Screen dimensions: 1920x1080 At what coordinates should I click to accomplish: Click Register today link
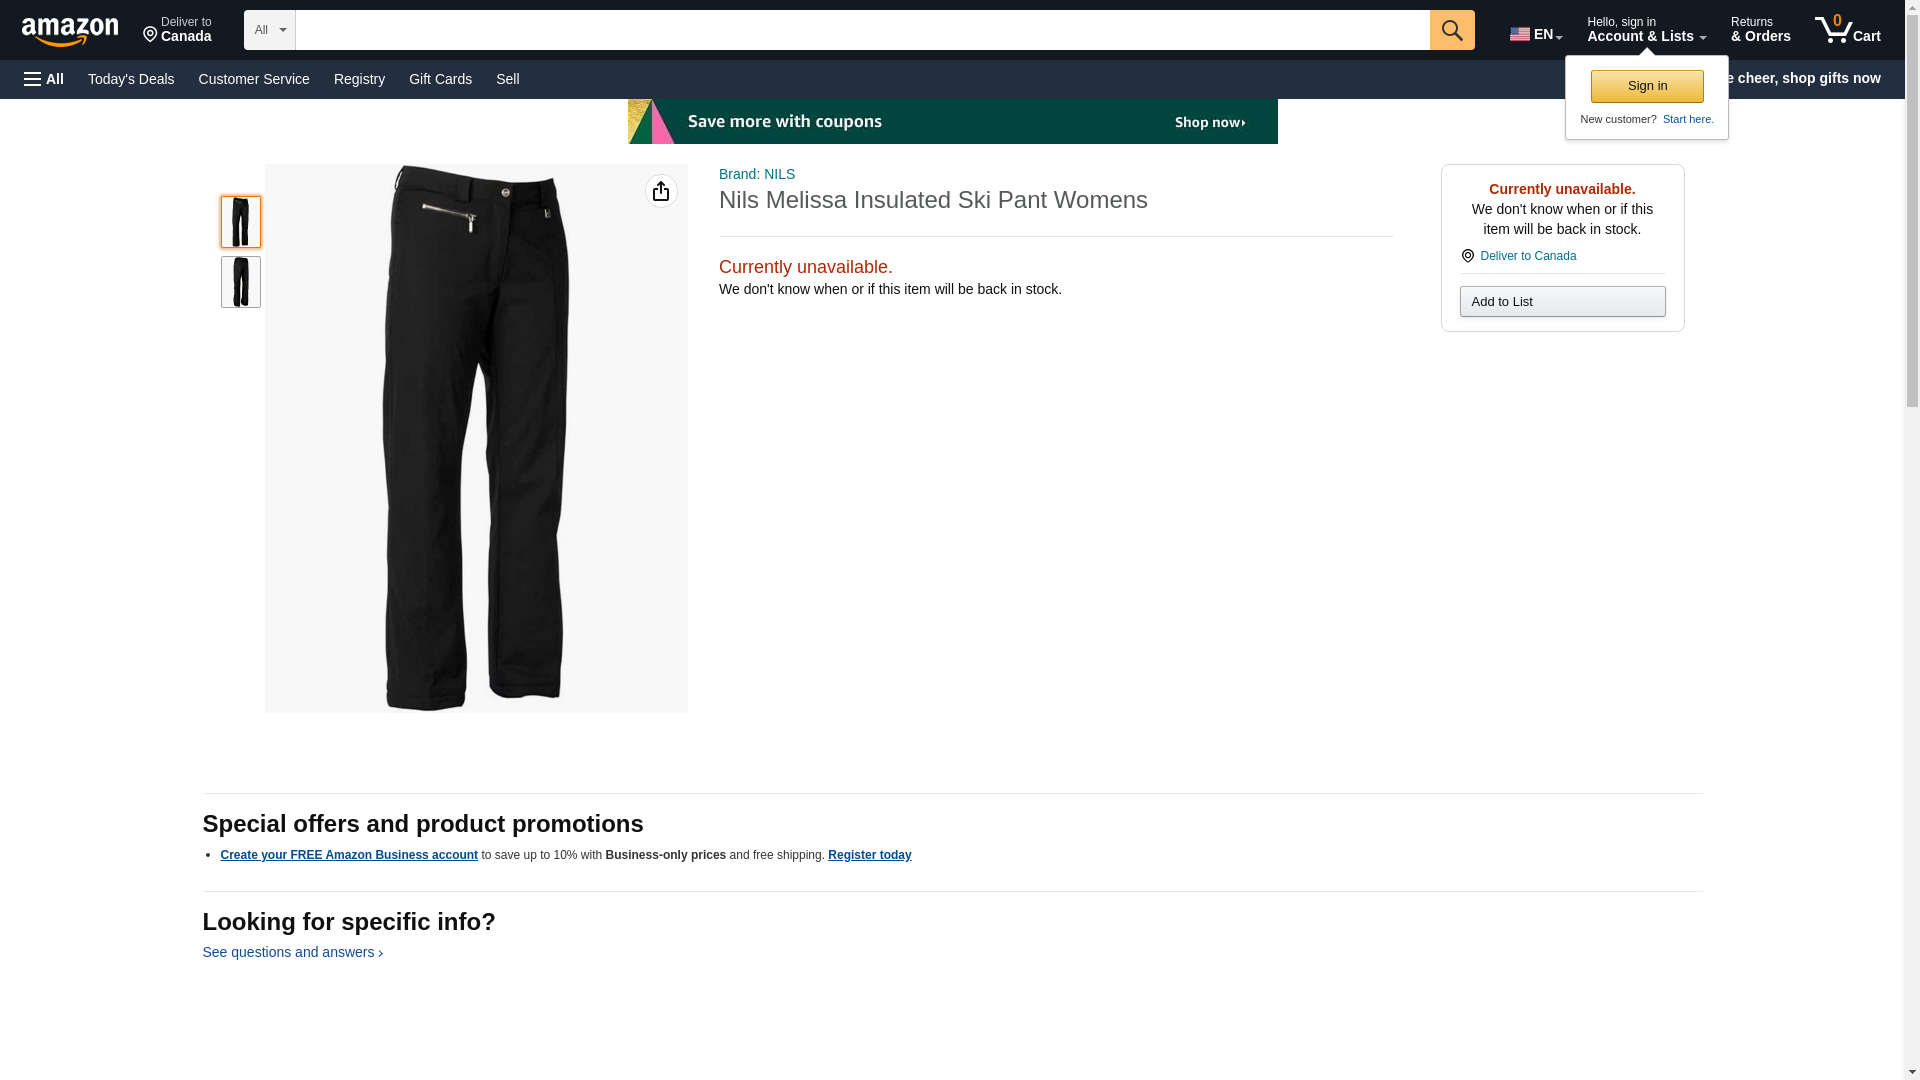coord(869,855)
